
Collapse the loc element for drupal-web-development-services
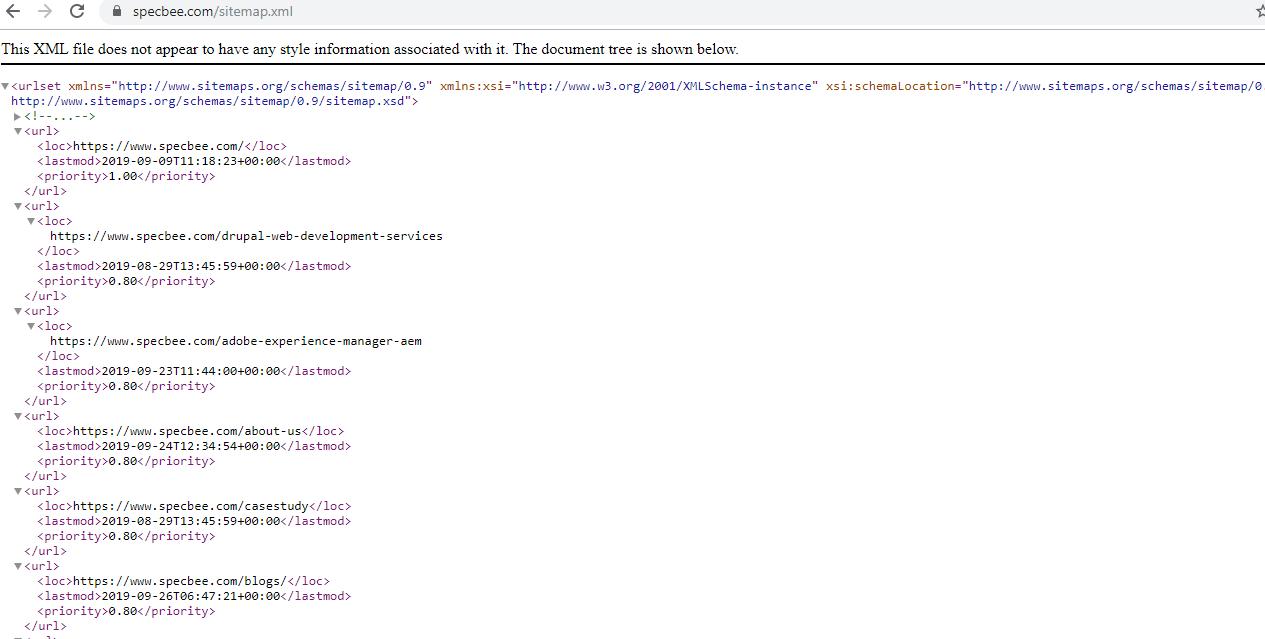[x=31, y=221]
